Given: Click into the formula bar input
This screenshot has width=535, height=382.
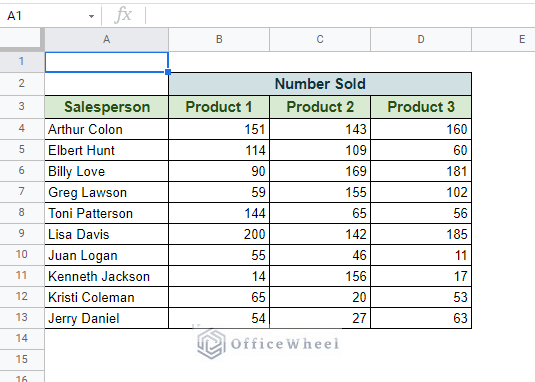Looking at the screenshot, I should click(x=340, y=16).
